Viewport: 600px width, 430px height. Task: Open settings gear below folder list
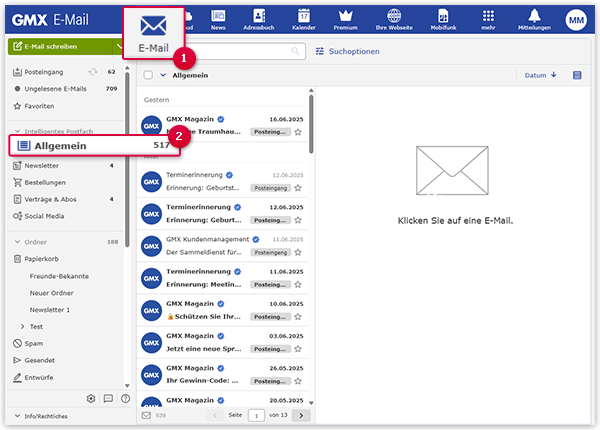(x=91, y=399)
